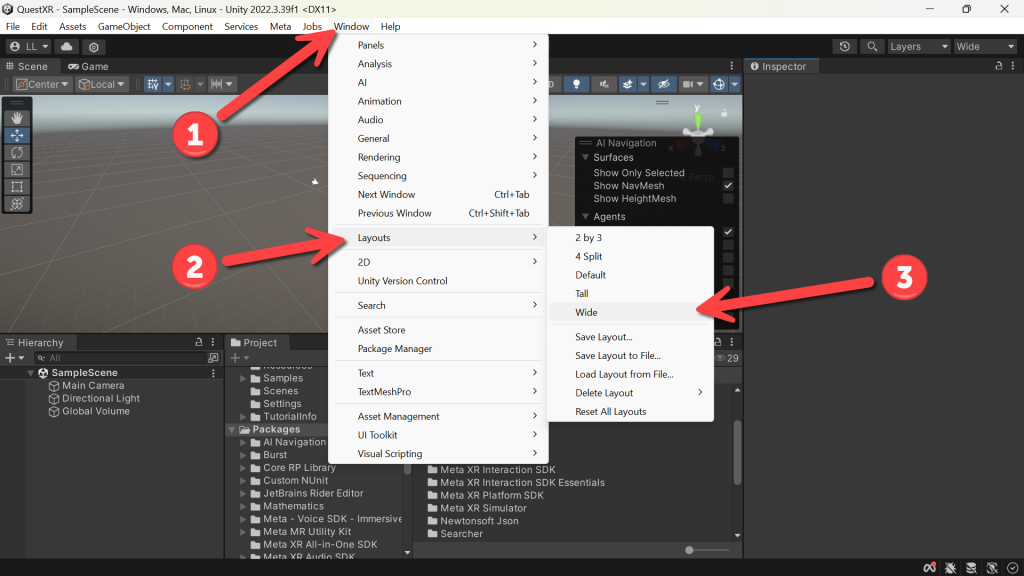1024x576 pixels.
Task: Open the LL account dropdown
Action: pyautogui.click(x=29, y=46)
